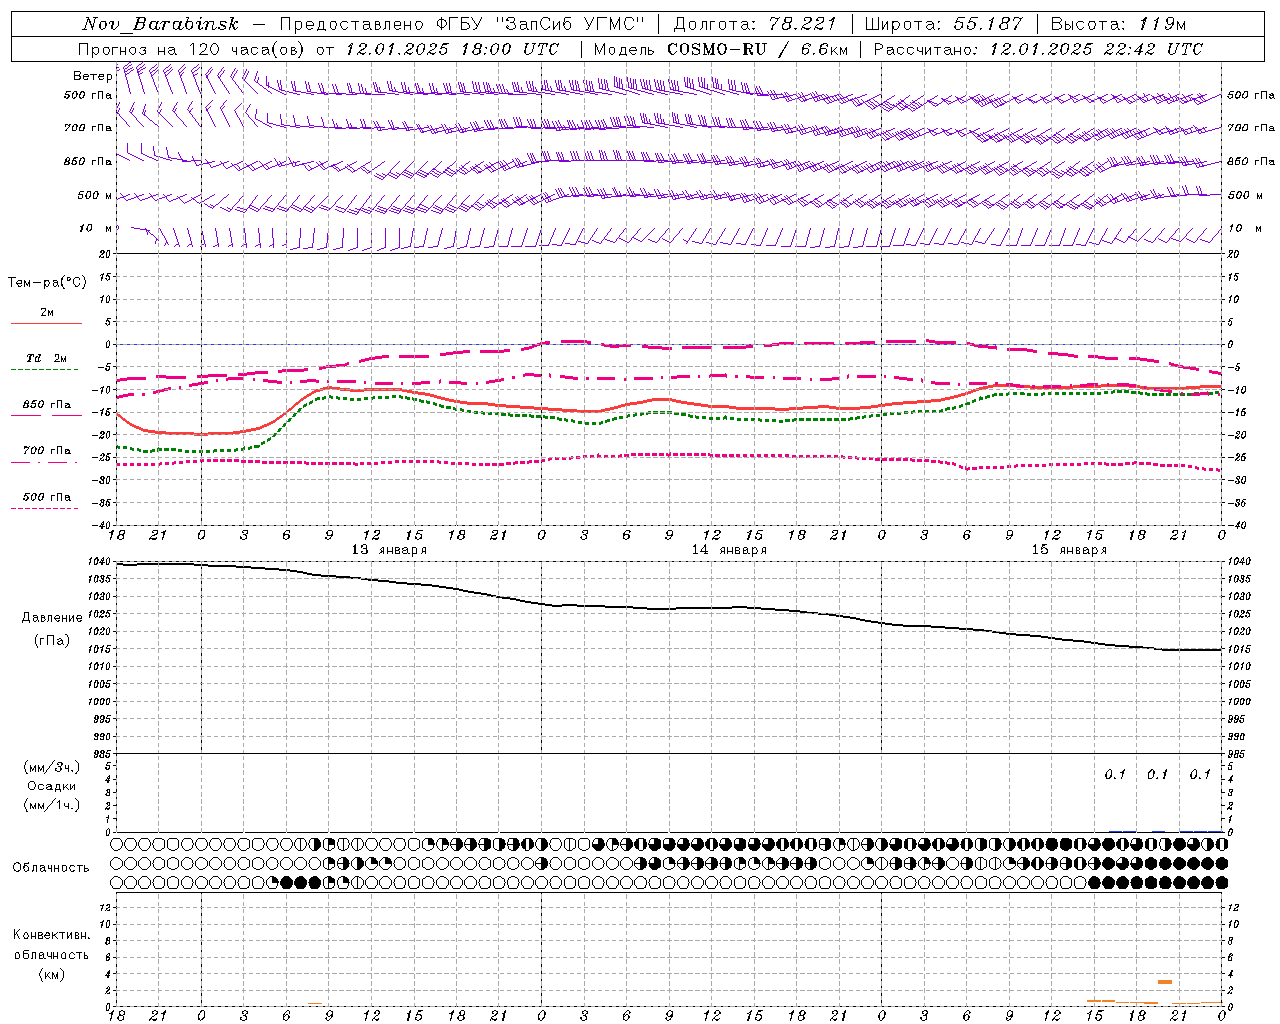The height and width of the screenshot is (1024, 1280).
Task: Click the (мм/1ч.) precipitation unit label
Action: (52, 805)
